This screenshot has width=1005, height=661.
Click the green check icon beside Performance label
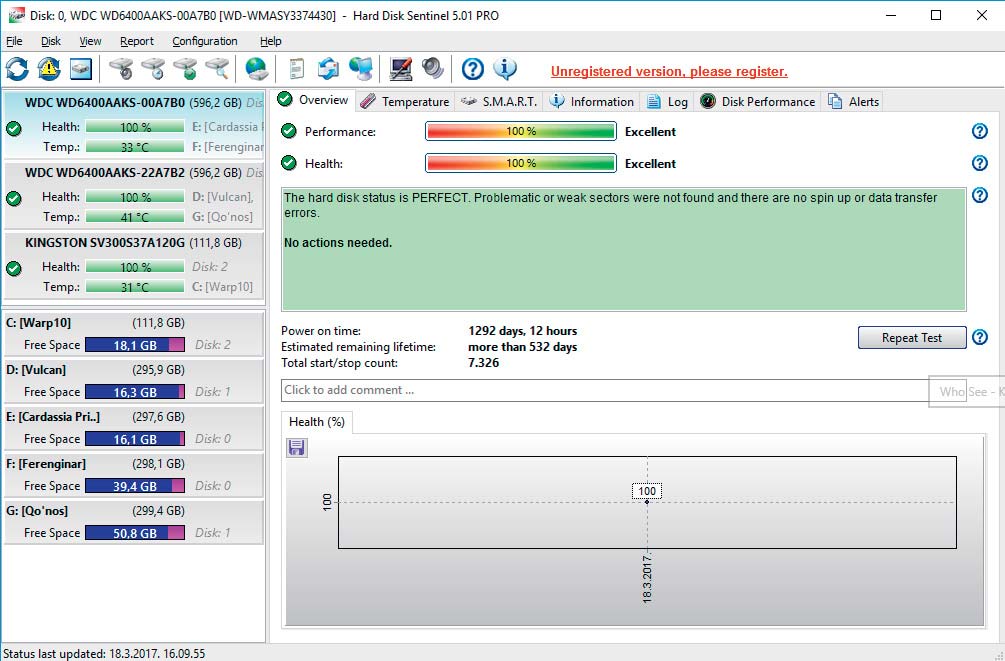(x=289, y=131)
